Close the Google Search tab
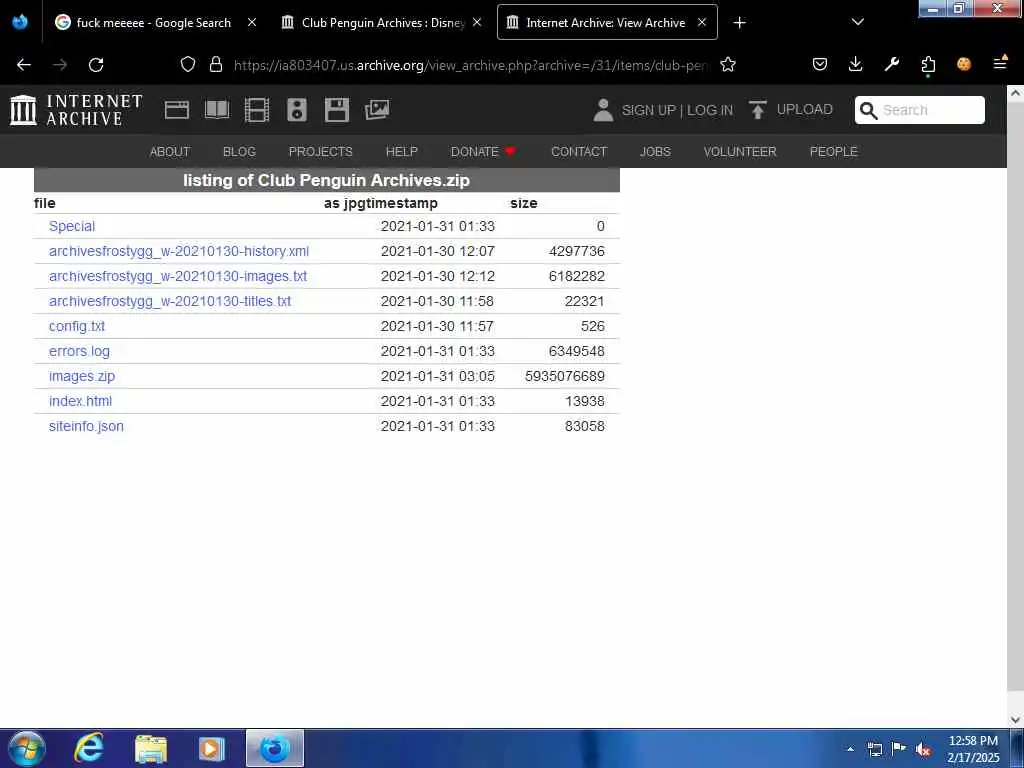The image size is (1024, 768). point(252,22)
